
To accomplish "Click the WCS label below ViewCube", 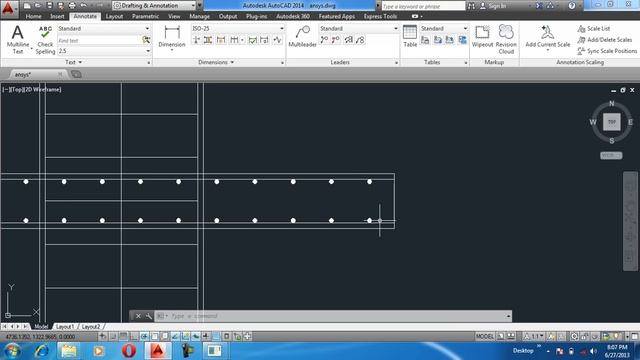I will (611, 156).
